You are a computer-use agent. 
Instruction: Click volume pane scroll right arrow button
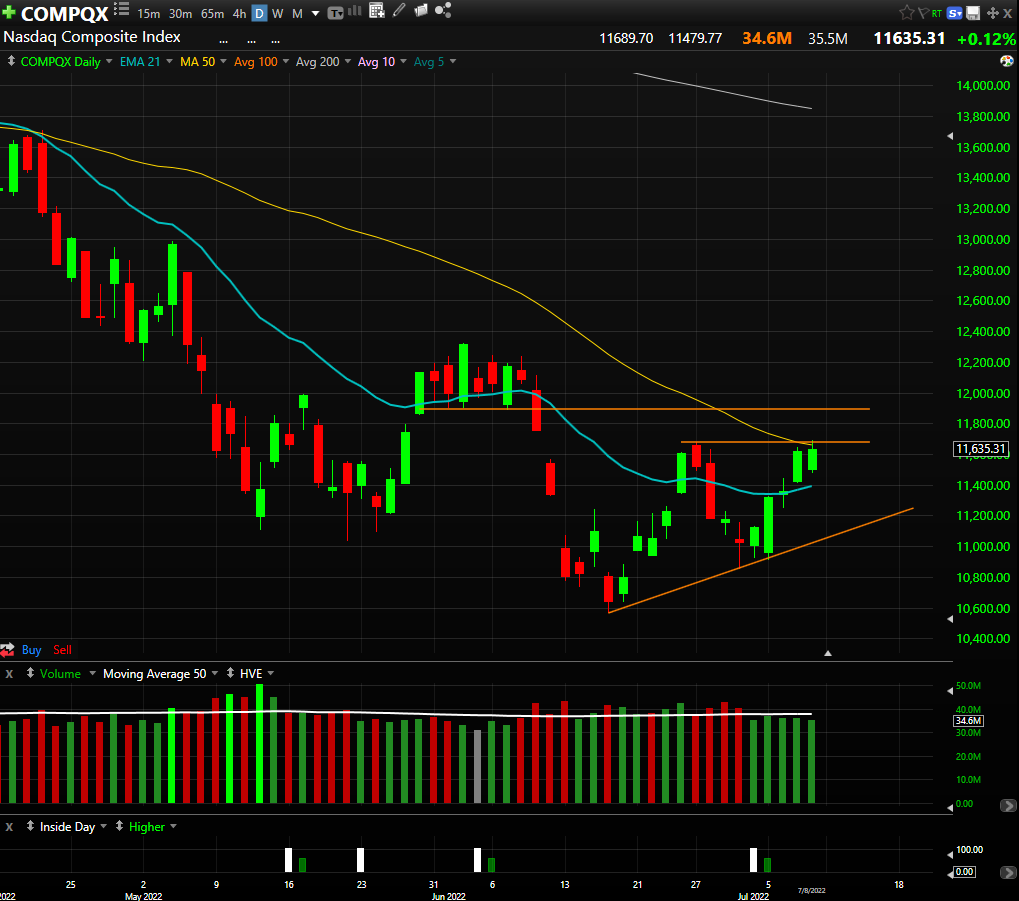coord(1007,805)
